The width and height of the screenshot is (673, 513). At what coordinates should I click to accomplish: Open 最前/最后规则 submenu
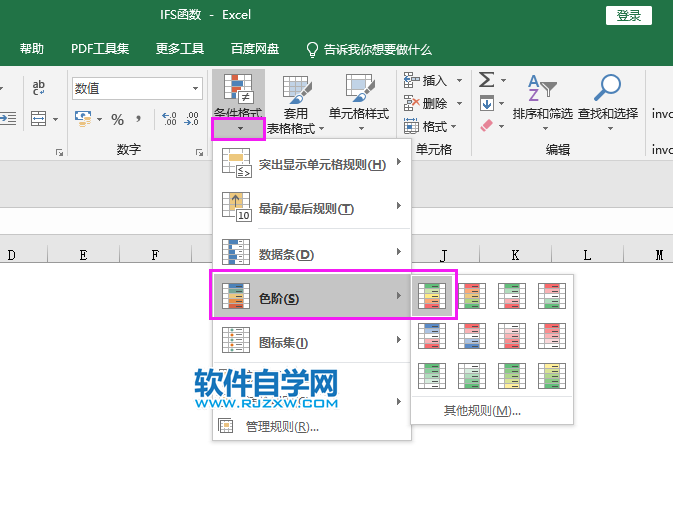pyautogui.click(x=312, y=208)
